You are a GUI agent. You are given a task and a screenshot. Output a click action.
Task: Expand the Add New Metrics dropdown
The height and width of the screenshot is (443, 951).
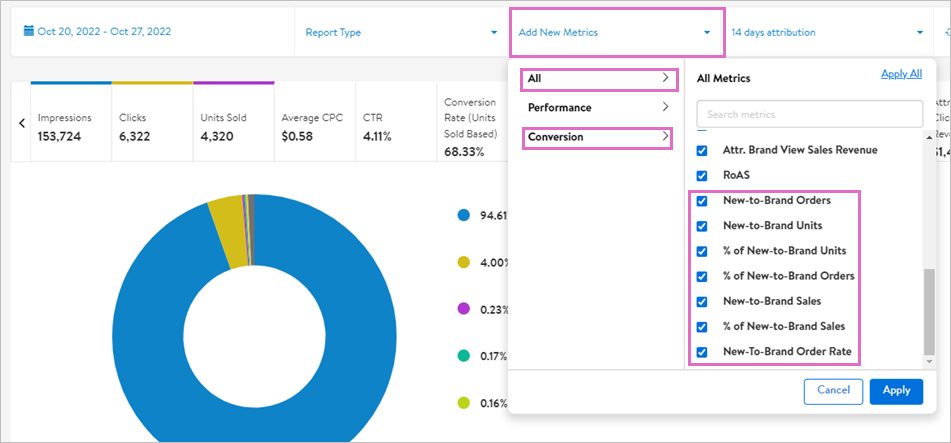pyautogui.click(x=615, y=33)
